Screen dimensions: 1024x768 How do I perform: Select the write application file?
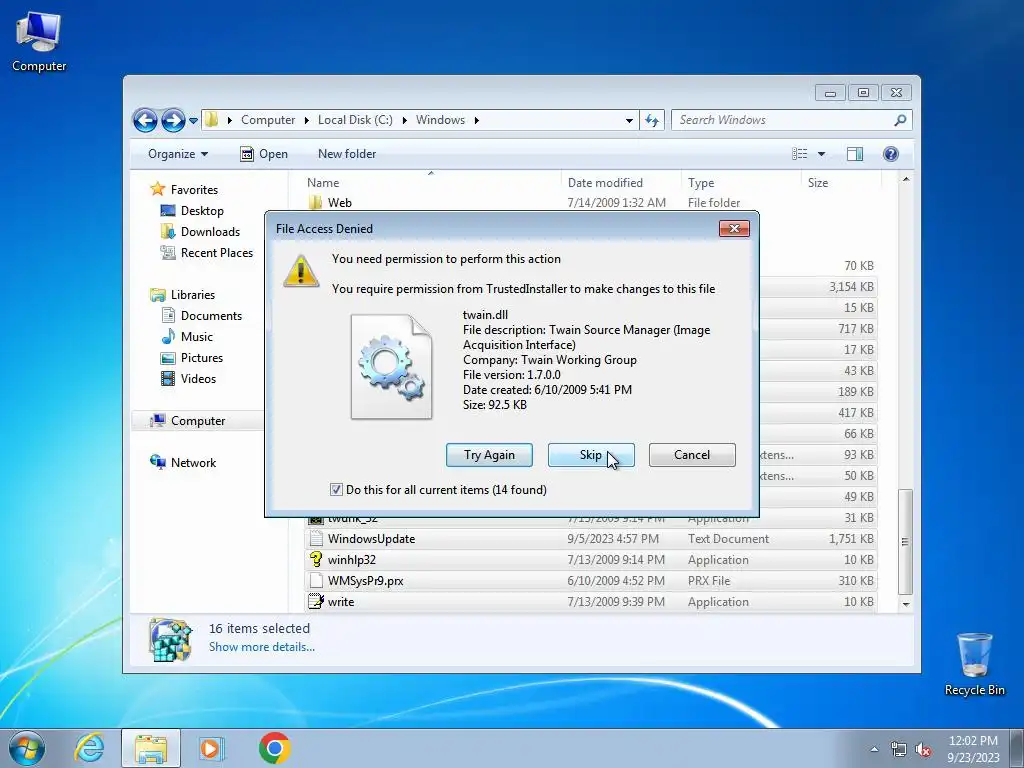coord(591,601)
